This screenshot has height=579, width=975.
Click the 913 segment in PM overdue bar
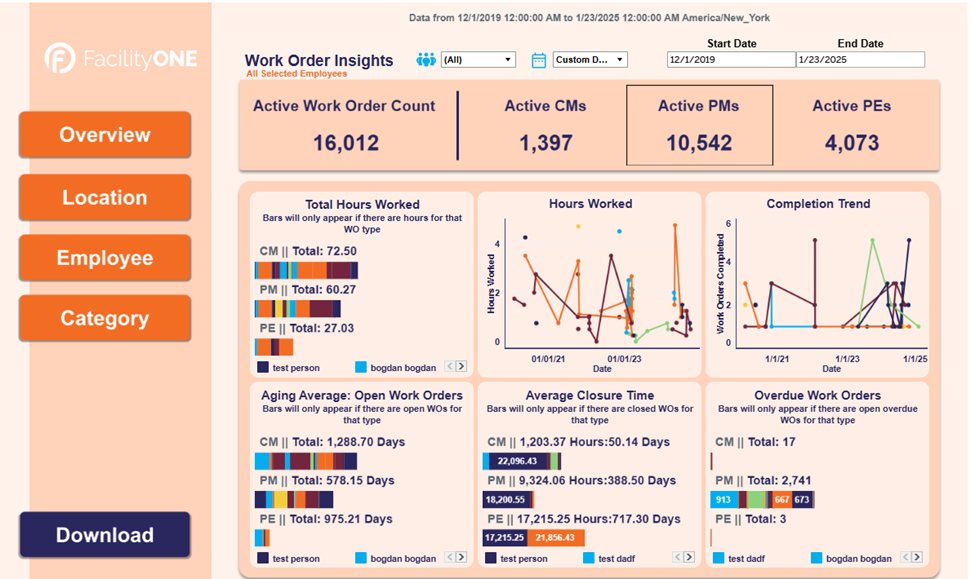coord(724,499)
